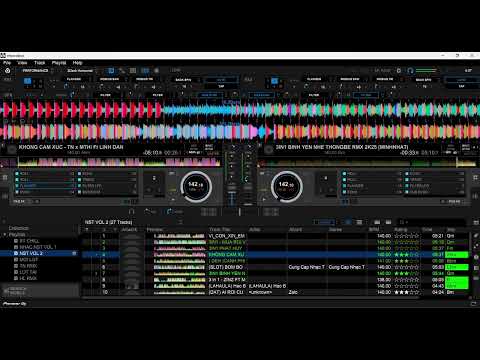Click the left edge pad mode icon of left deck
Viewport: 480px width, 360px height.
pos(5,178)
